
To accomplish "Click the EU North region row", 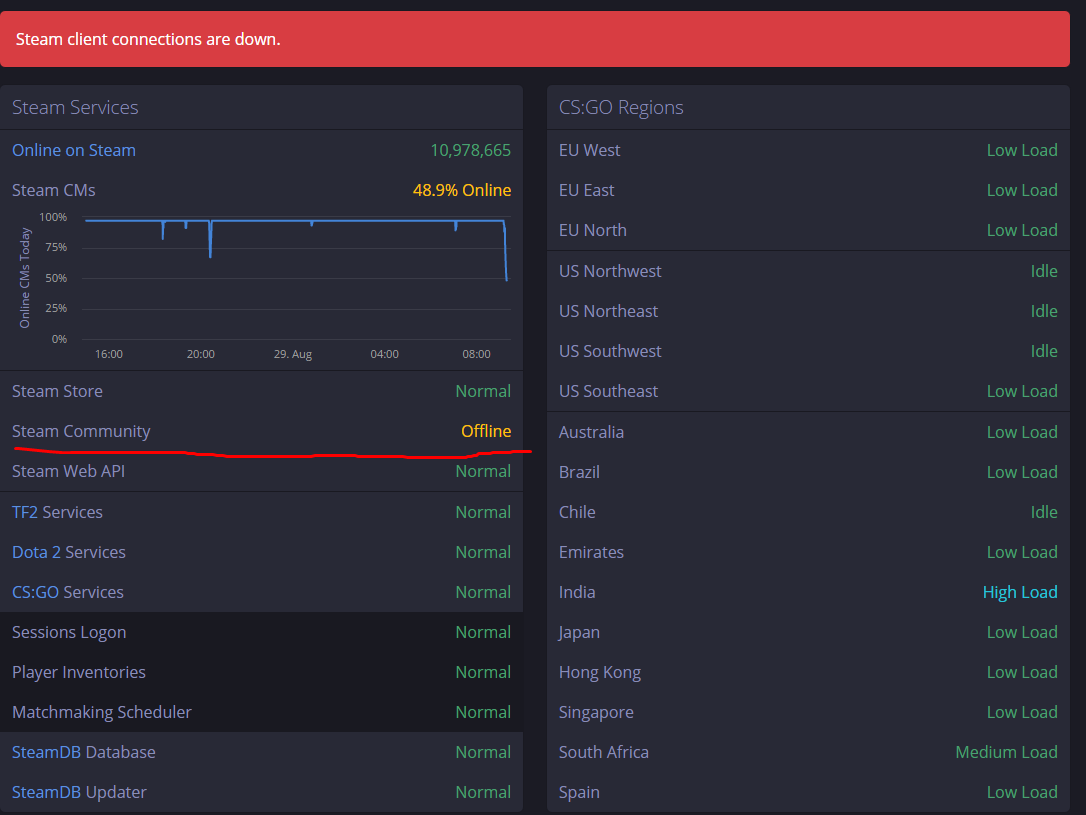I will (808, 231).
